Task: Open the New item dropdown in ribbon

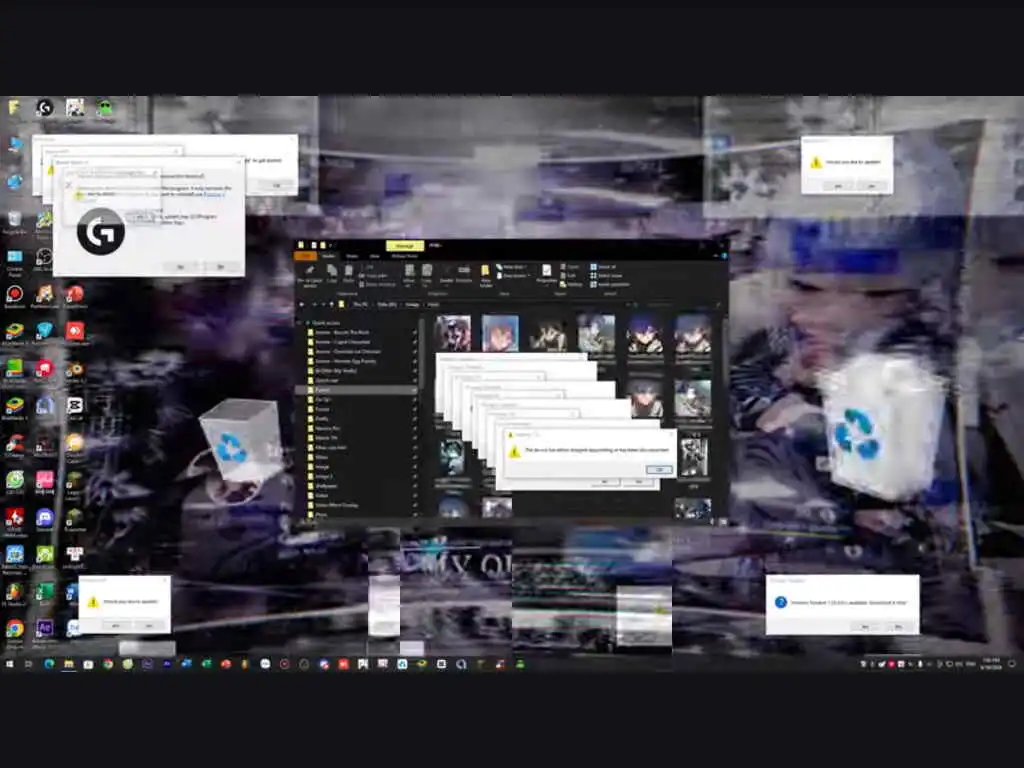Action: click(511, 267)
